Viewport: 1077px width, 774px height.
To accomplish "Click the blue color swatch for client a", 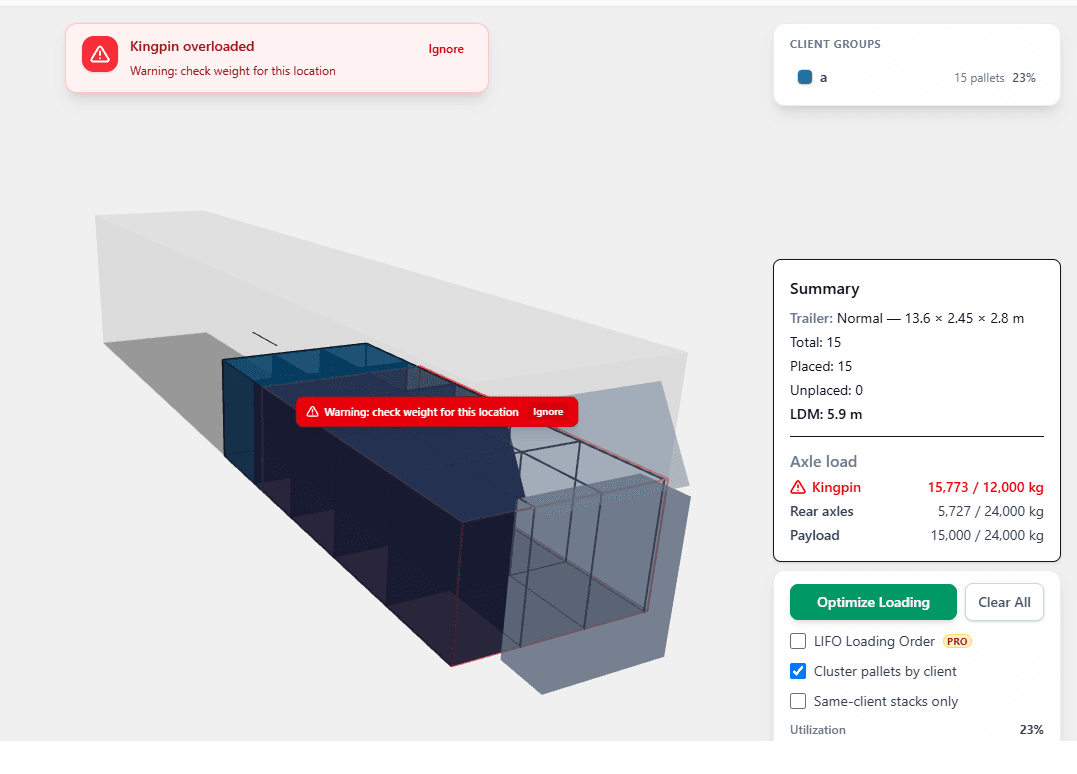I will (x=805, y=78).
